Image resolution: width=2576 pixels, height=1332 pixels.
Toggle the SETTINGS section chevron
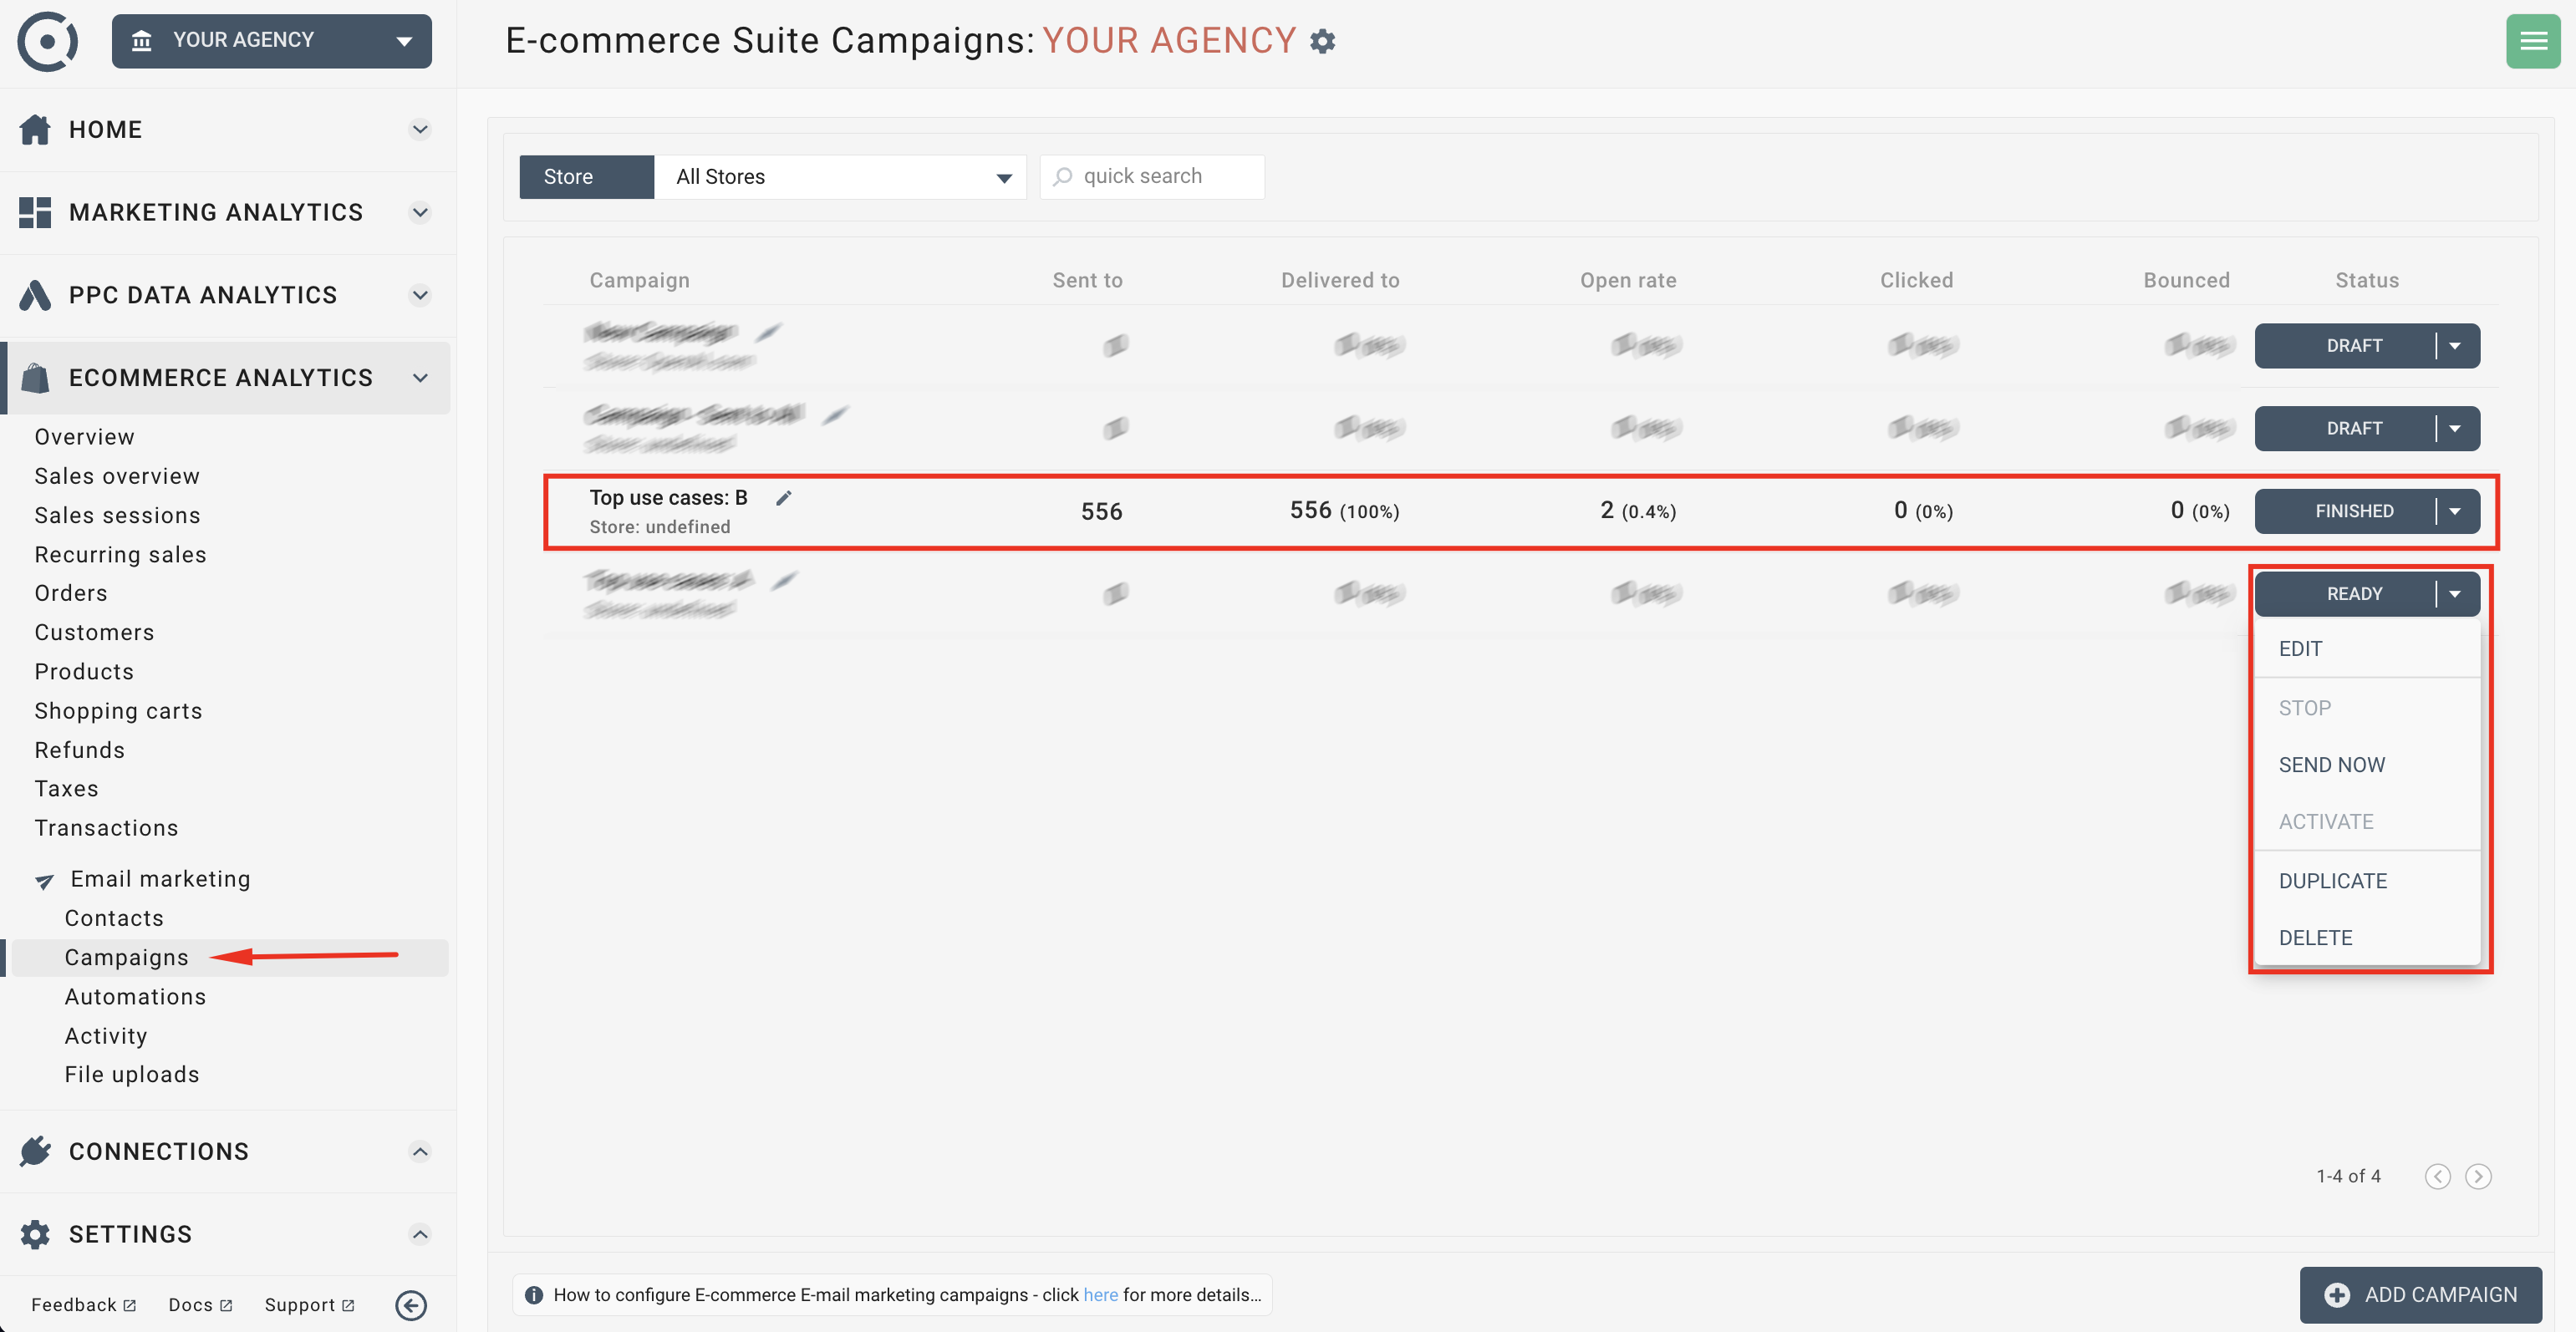[420, 1234]
